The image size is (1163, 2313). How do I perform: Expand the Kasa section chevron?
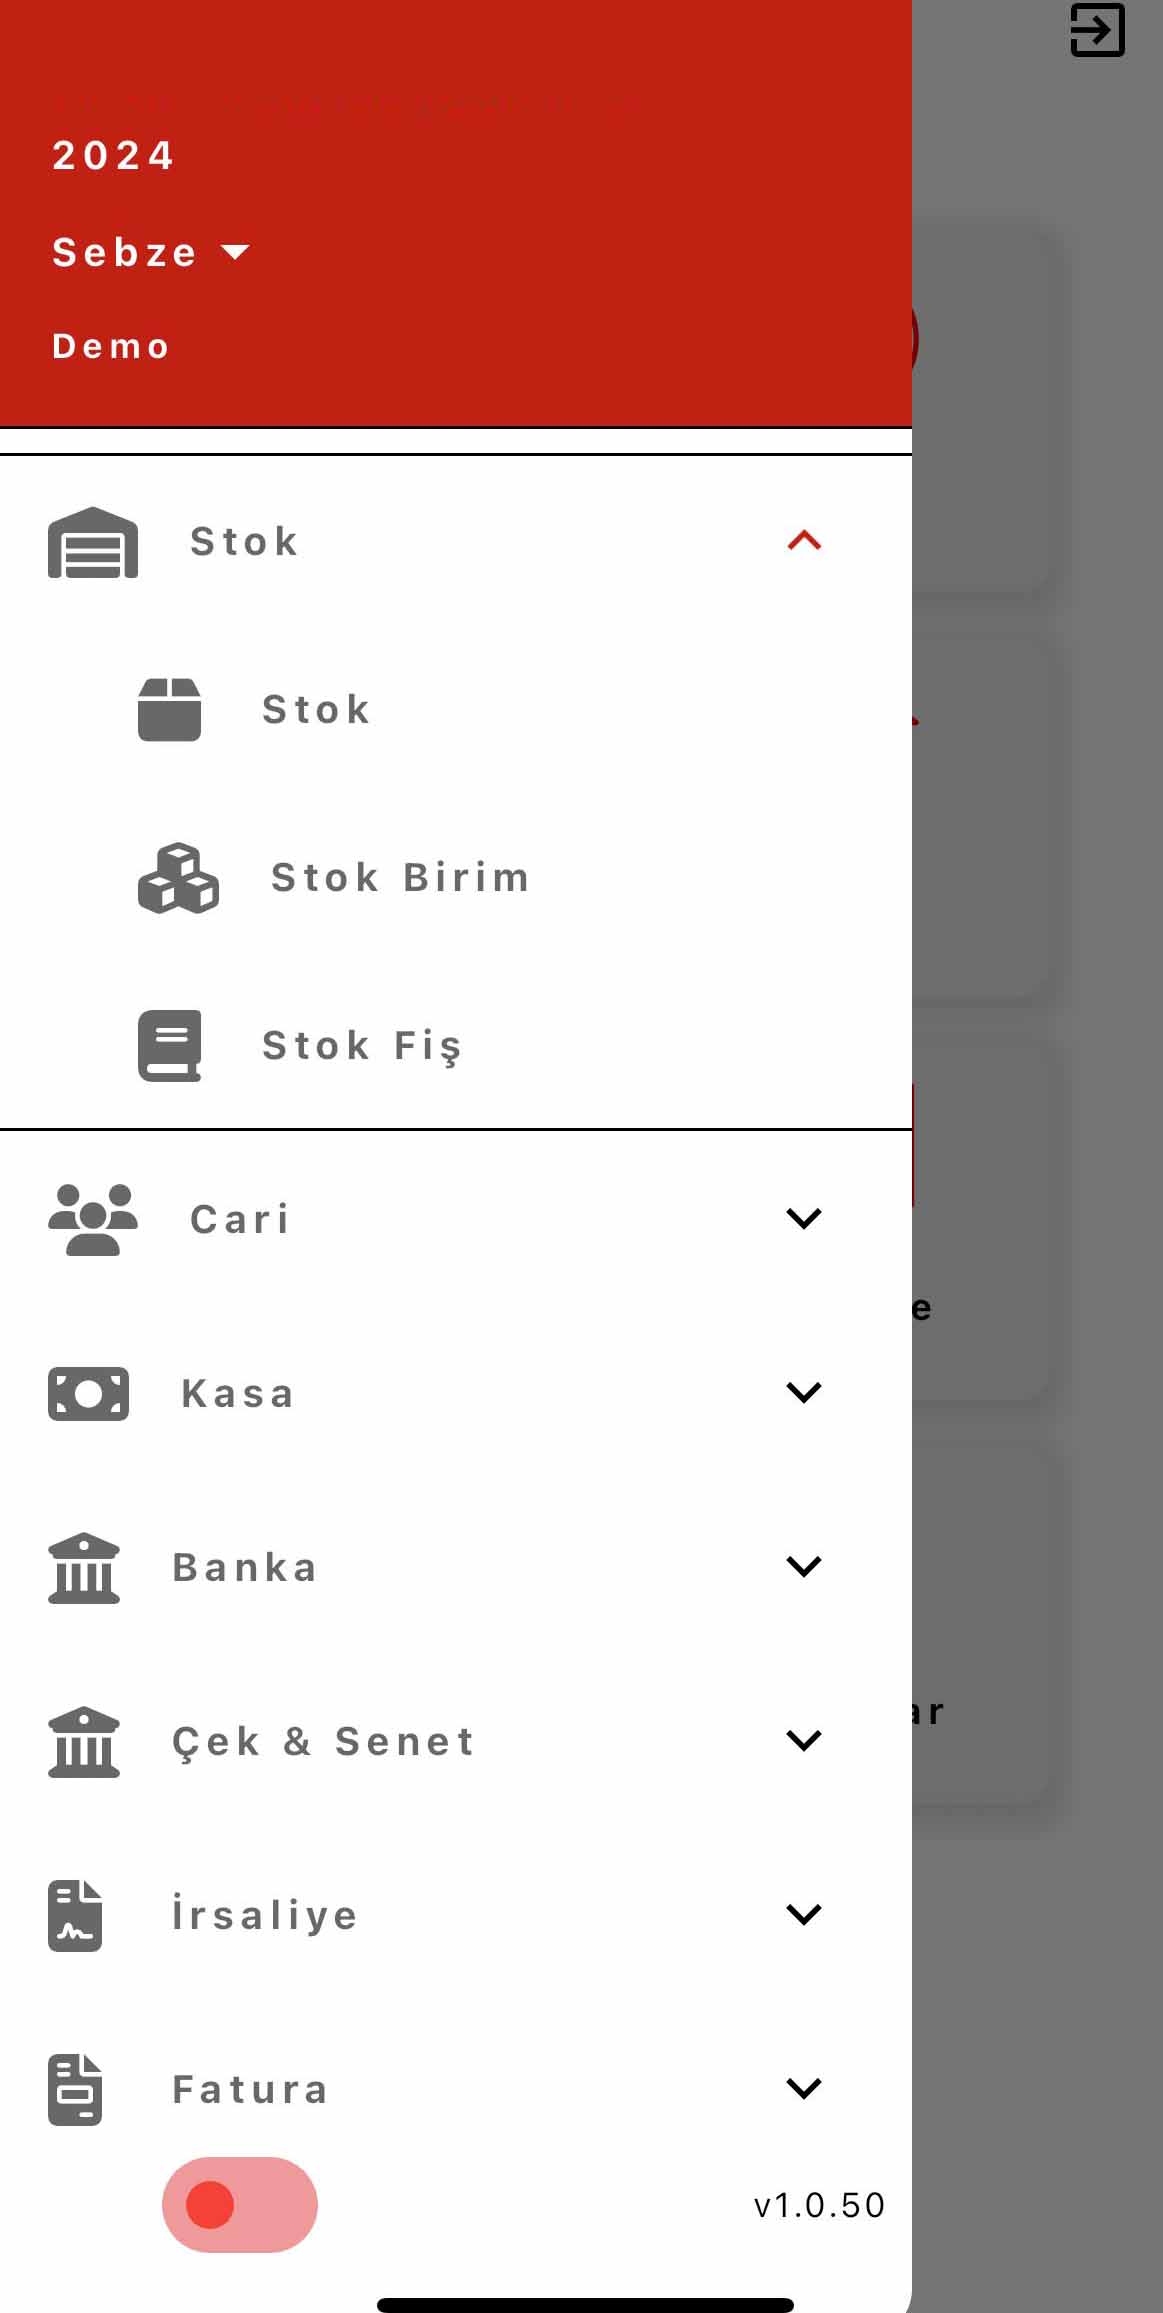804,1392
